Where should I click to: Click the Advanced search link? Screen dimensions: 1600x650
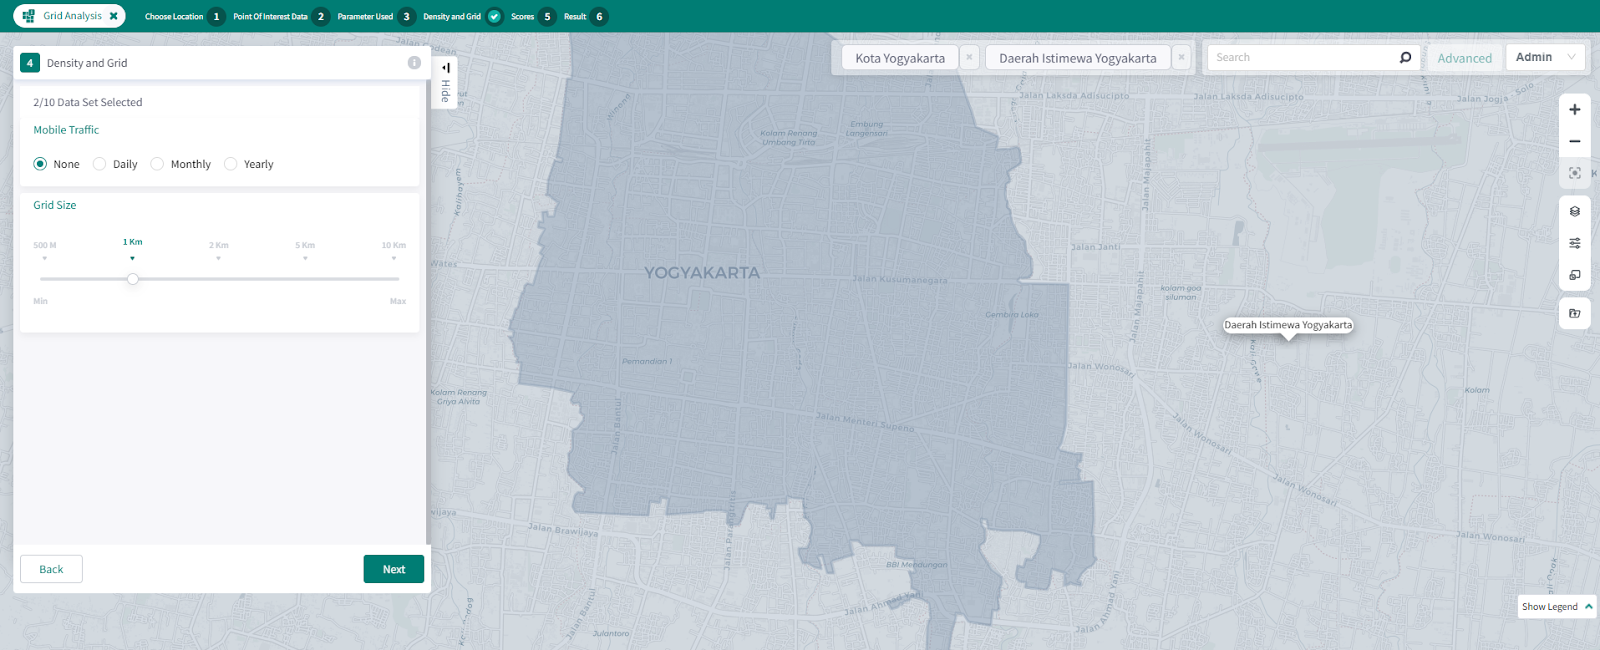click(1464, 58)
